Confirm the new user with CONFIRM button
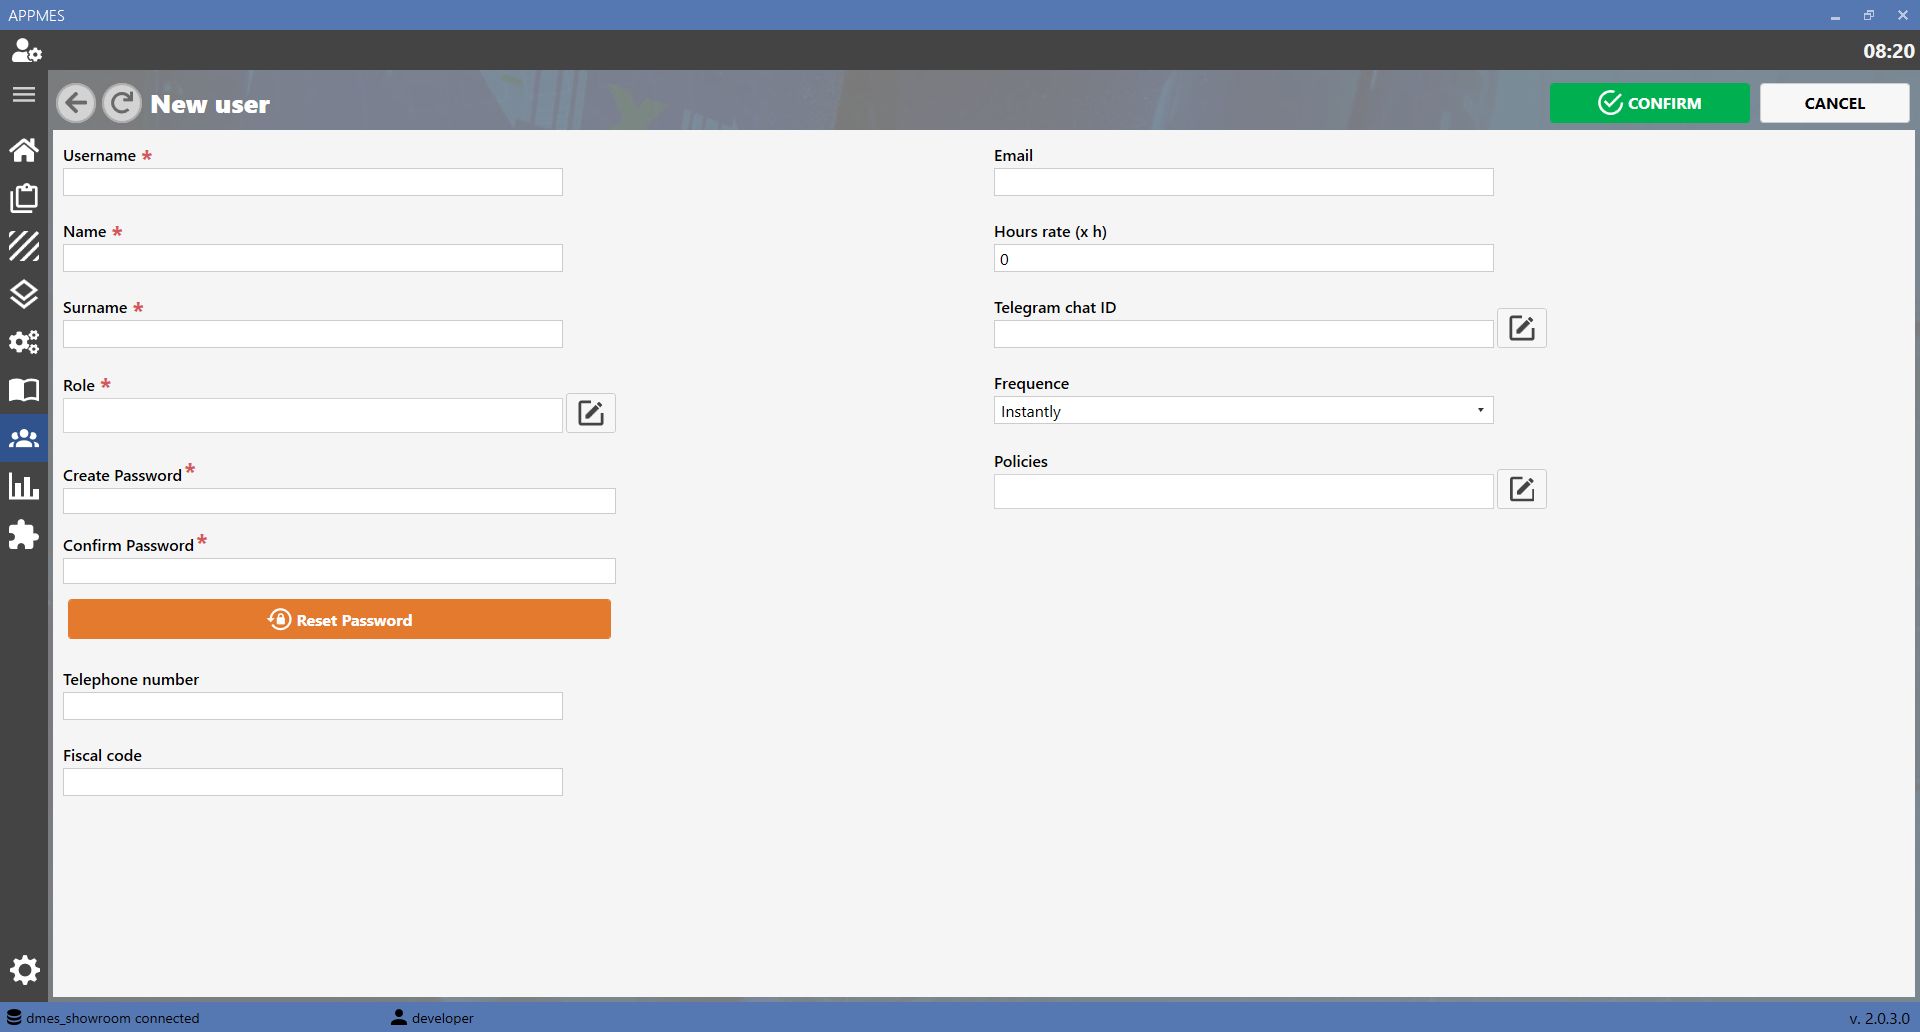 (1650, 103)
